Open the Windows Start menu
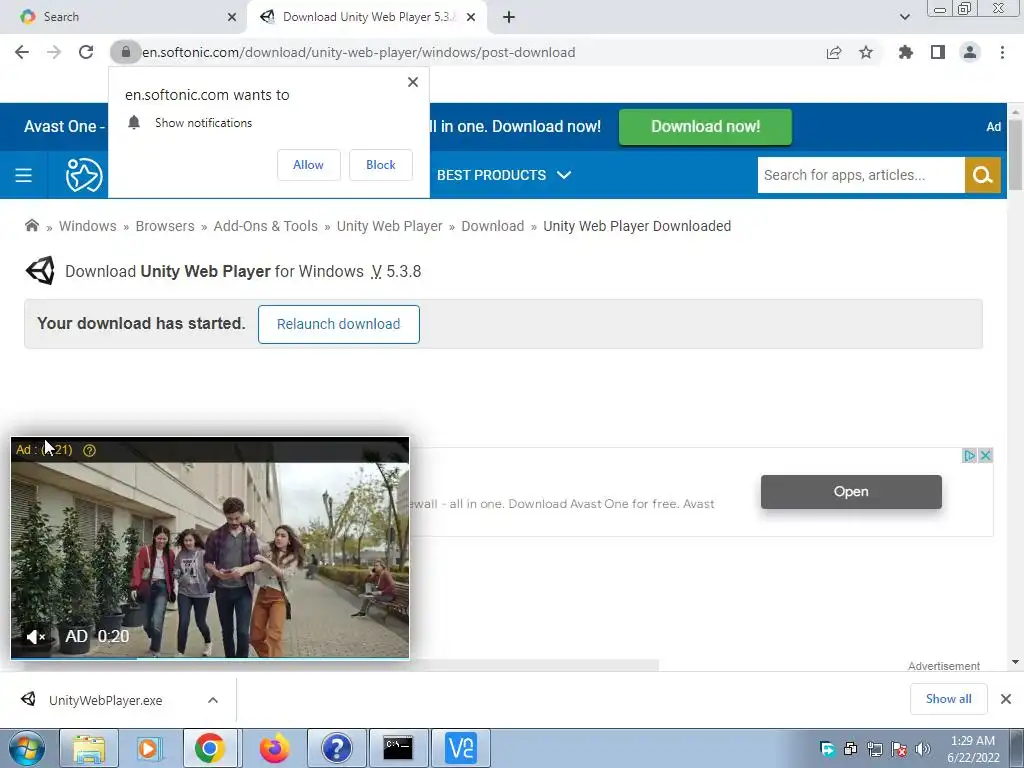The height and width of the screenshot is (768, 1024). point(26,748)
